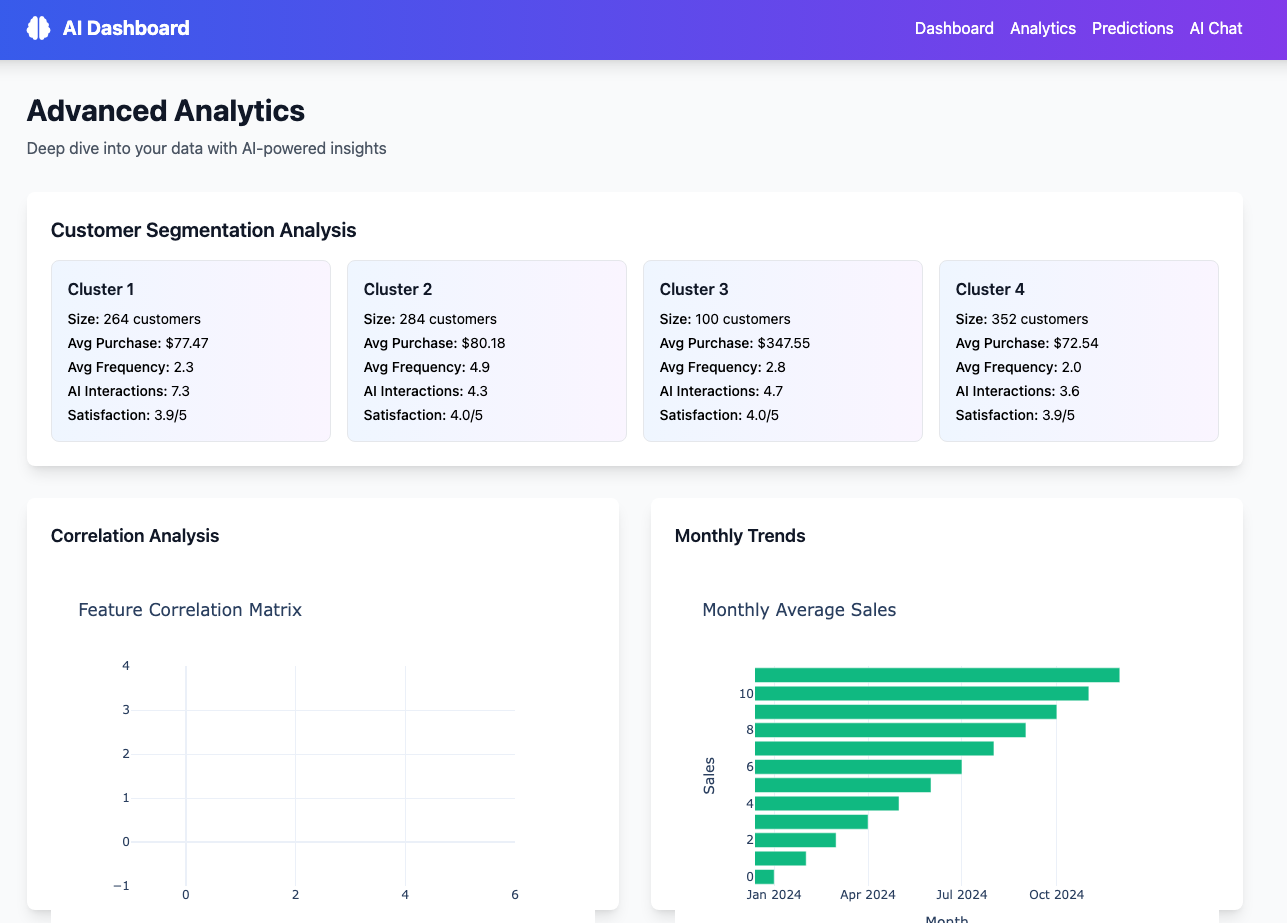Screen dimensions: 1287x923
Task: Click the Correlation Analysis heading
Action: 135,536
